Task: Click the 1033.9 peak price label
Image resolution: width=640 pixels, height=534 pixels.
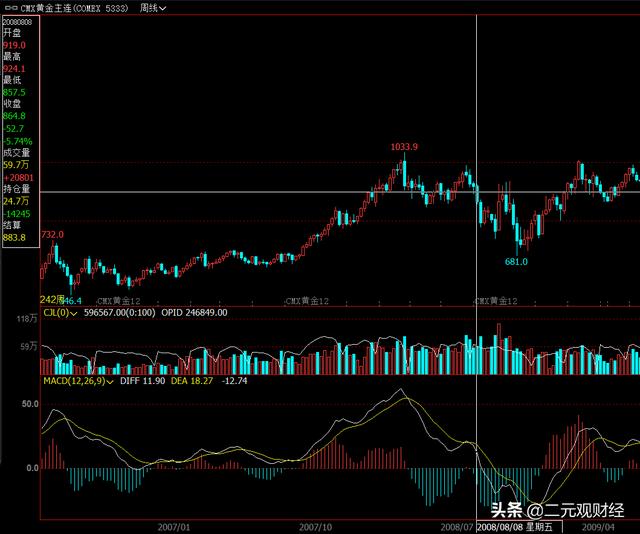Action: pyautogui.click(x=404, y=147)
